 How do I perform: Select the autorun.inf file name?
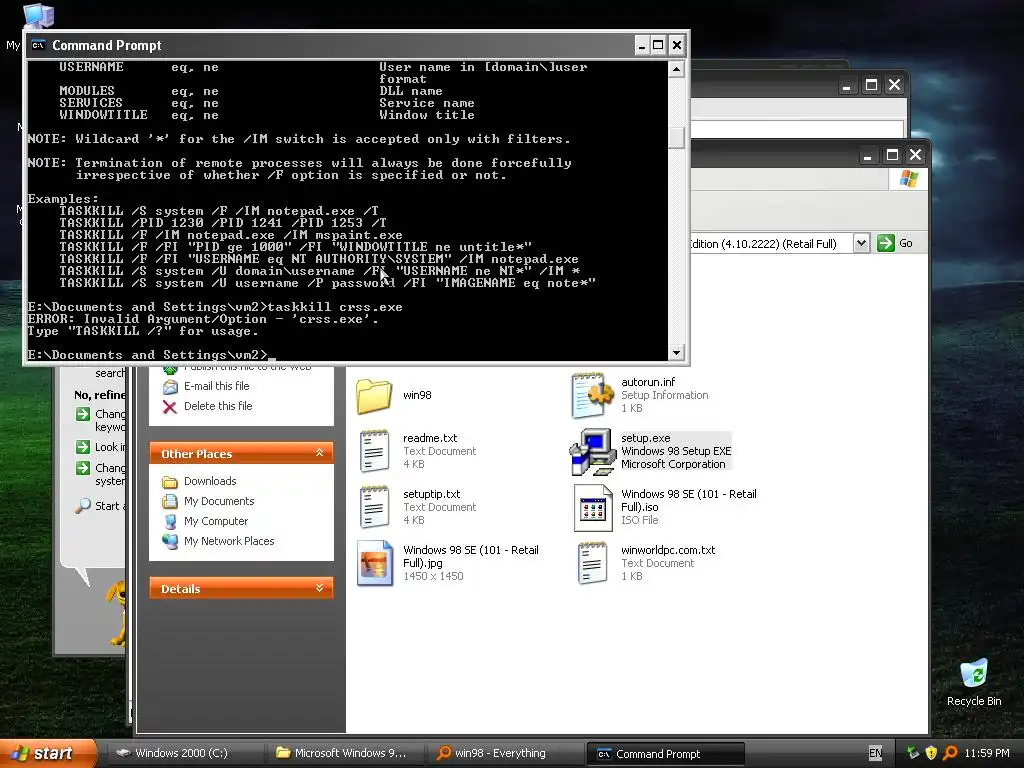pos(648,382)
